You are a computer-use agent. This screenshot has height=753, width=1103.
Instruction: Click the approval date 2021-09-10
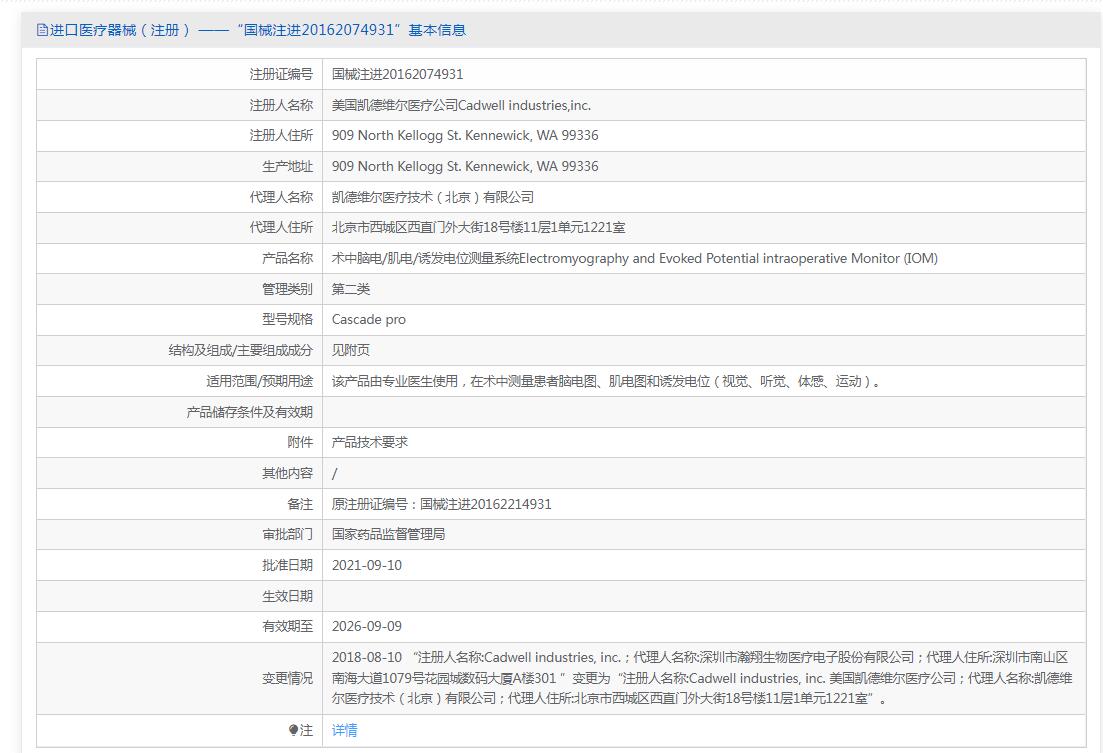point(366,565)
